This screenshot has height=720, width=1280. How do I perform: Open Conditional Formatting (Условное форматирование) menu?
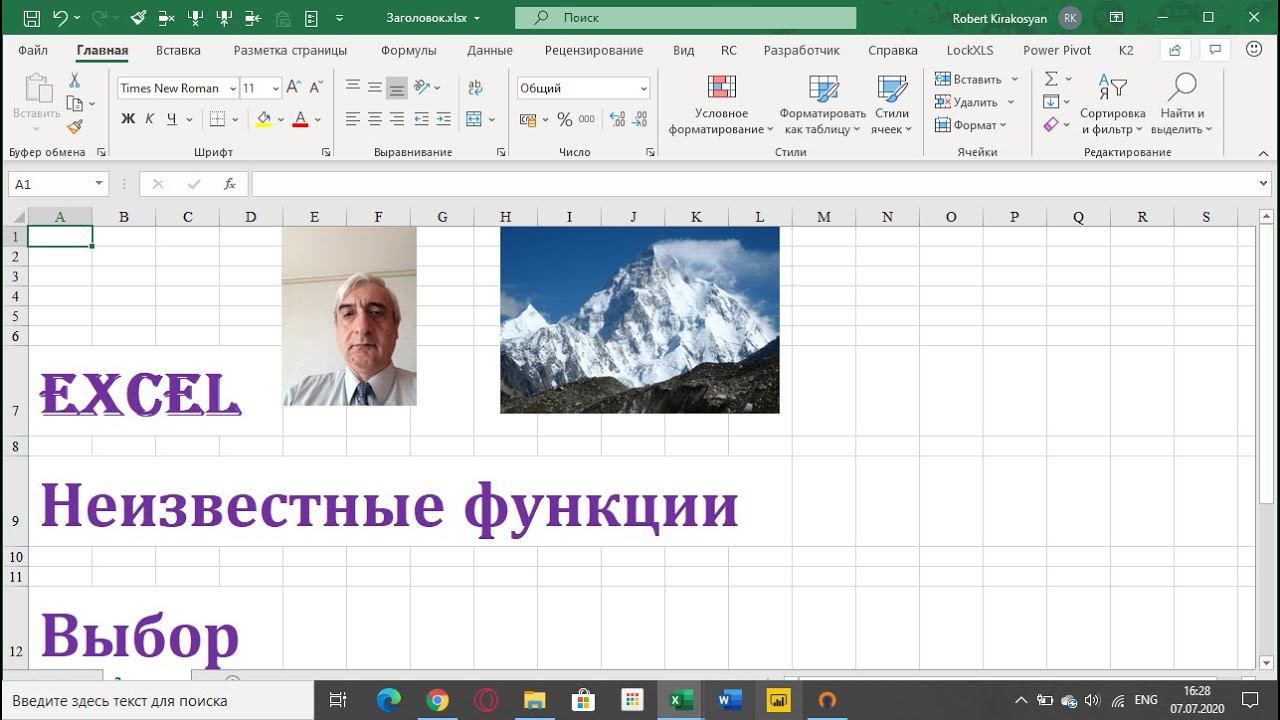coord(721,105)
